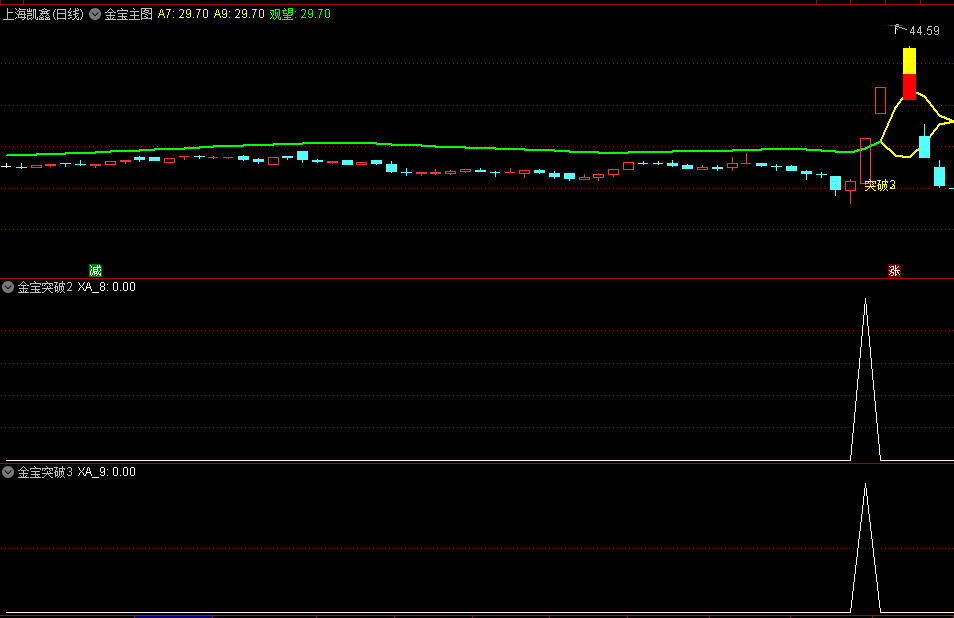Click the red 涨 marker icon
954x618 pixels.
[x=894, y=271]
